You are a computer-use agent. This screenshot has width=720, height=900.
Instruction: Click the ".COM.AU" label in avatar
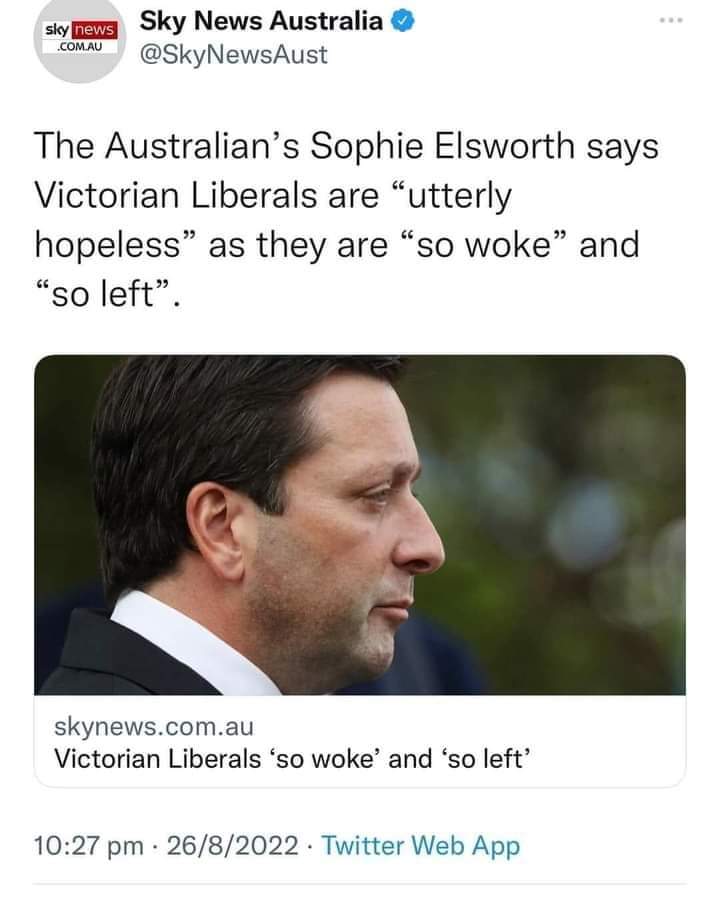[x=80, y=46]
